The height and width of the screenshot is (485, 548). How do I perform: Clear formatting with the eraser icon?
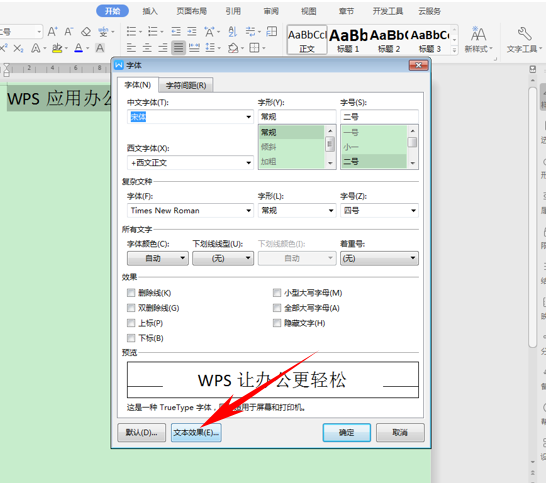(86, 32)
